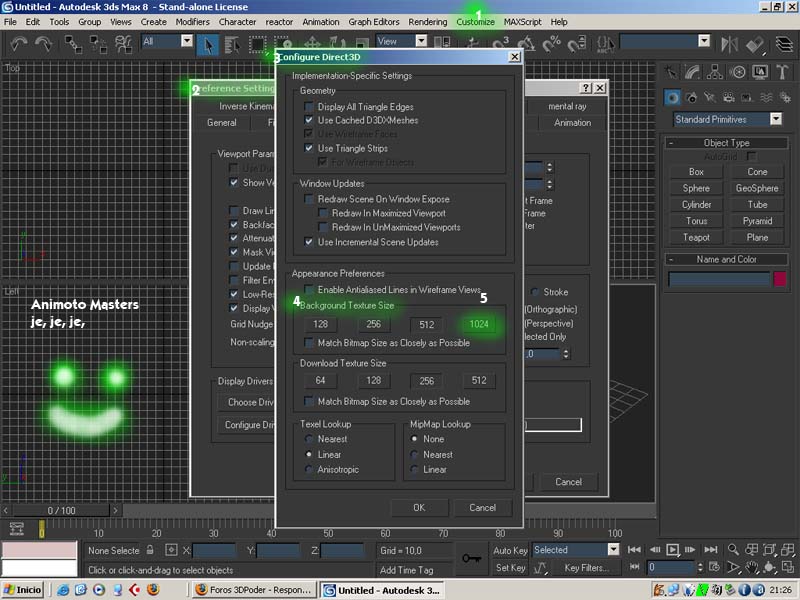The image size is (800, 600).
Task: Open the Layer Manager icon
Action: tap(784, 45)
